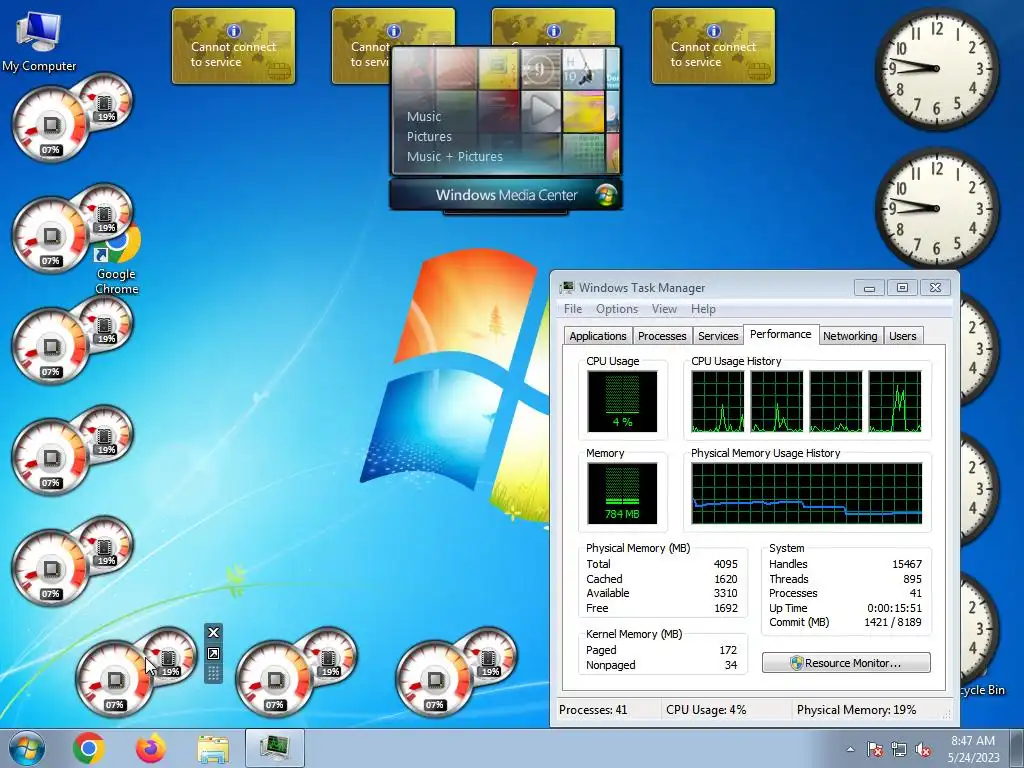This screenshot has width=1024, height=768.
Task: Click the Available memory value 3310
Action: 726,593
